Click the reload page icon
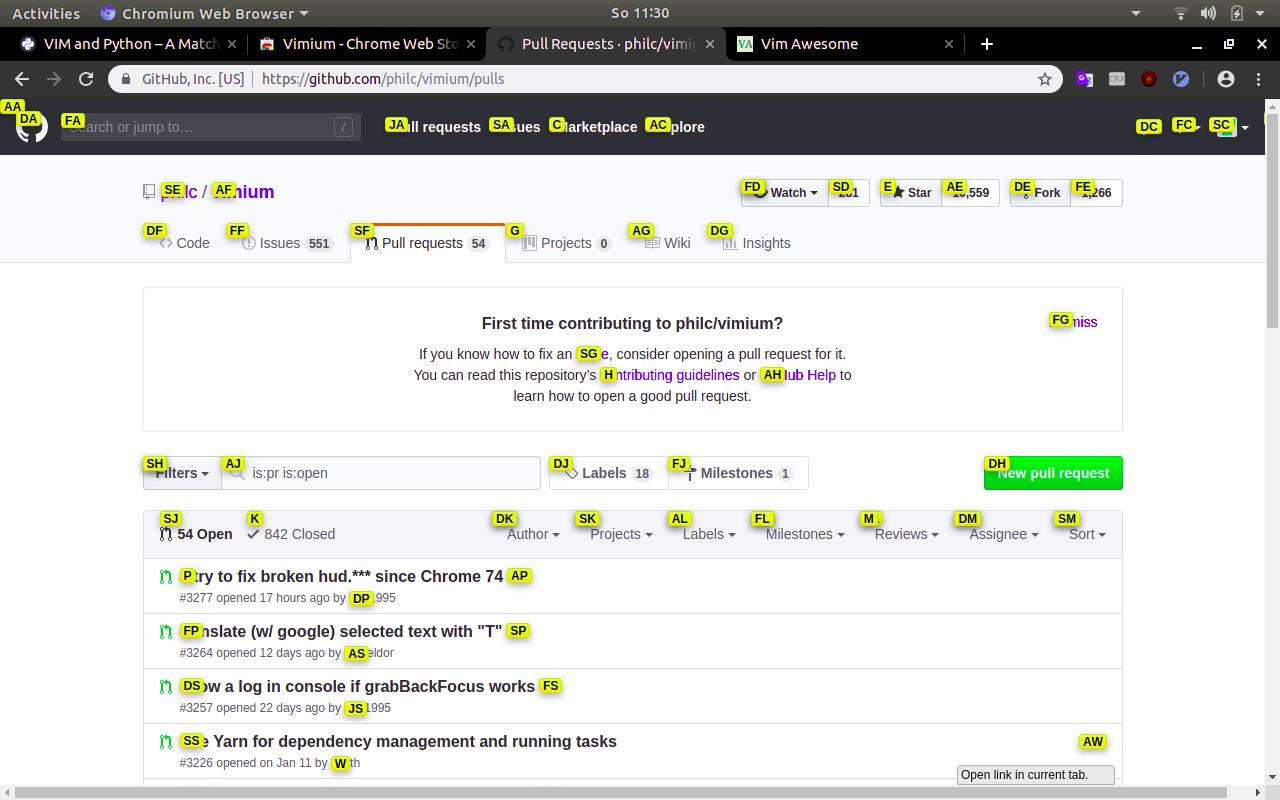This screenshot has width=1280, height=800. coord(86,78)
